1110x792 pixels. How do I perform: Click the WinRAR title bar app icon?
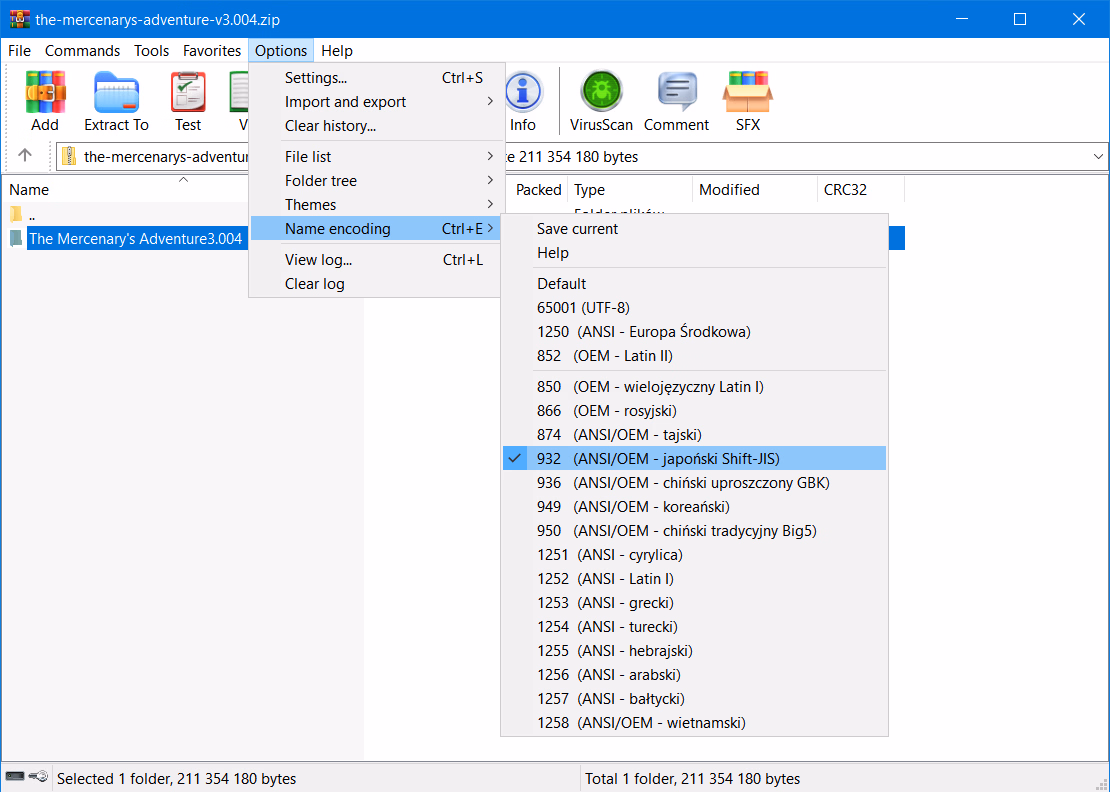pyautogui.click(x=20, y=19)
